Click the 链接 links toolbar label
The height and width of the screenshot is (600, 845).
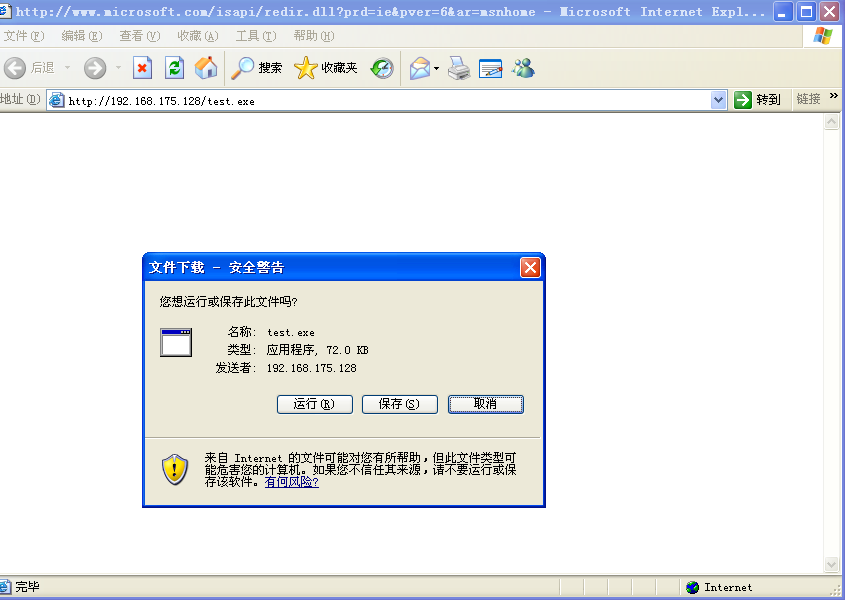click(x=808, y=99)
